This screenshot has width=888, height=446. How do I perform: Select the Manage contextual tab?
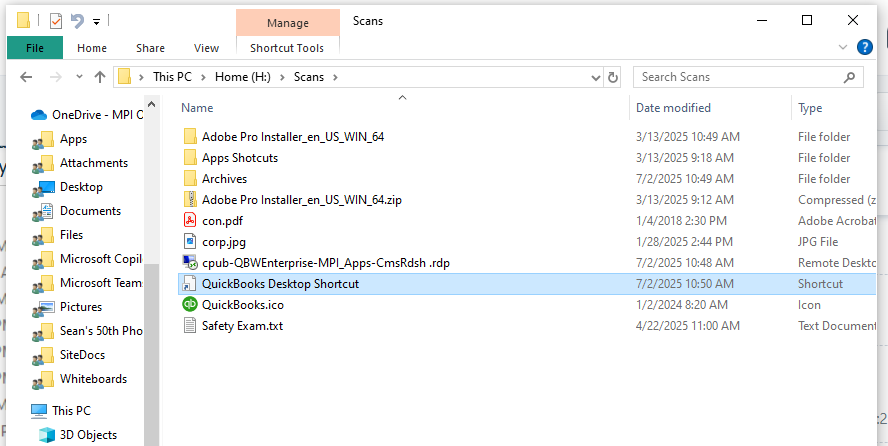[x=288, y=23]
